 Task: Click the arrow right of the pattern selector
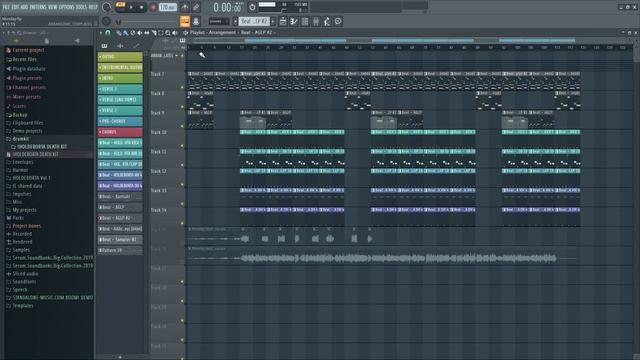pos(273,21)
